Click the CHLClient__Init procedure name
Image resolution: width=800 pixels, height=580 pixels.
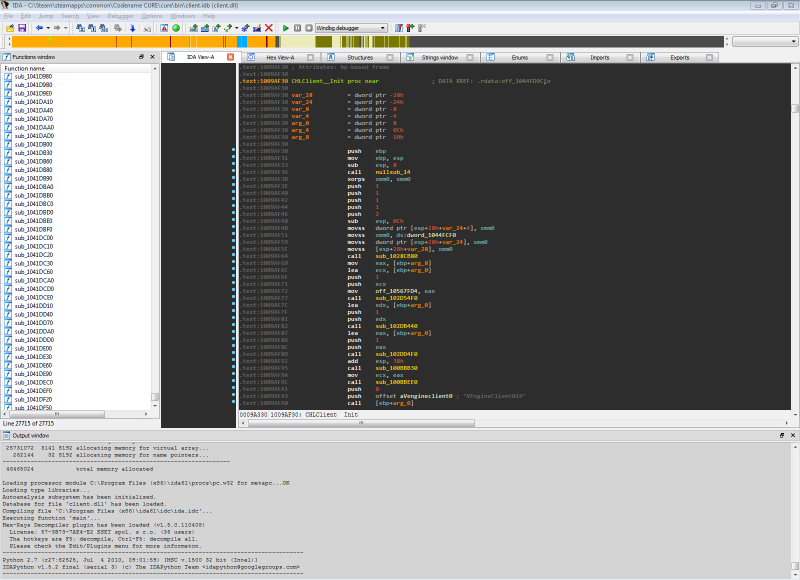pos(317,81)
